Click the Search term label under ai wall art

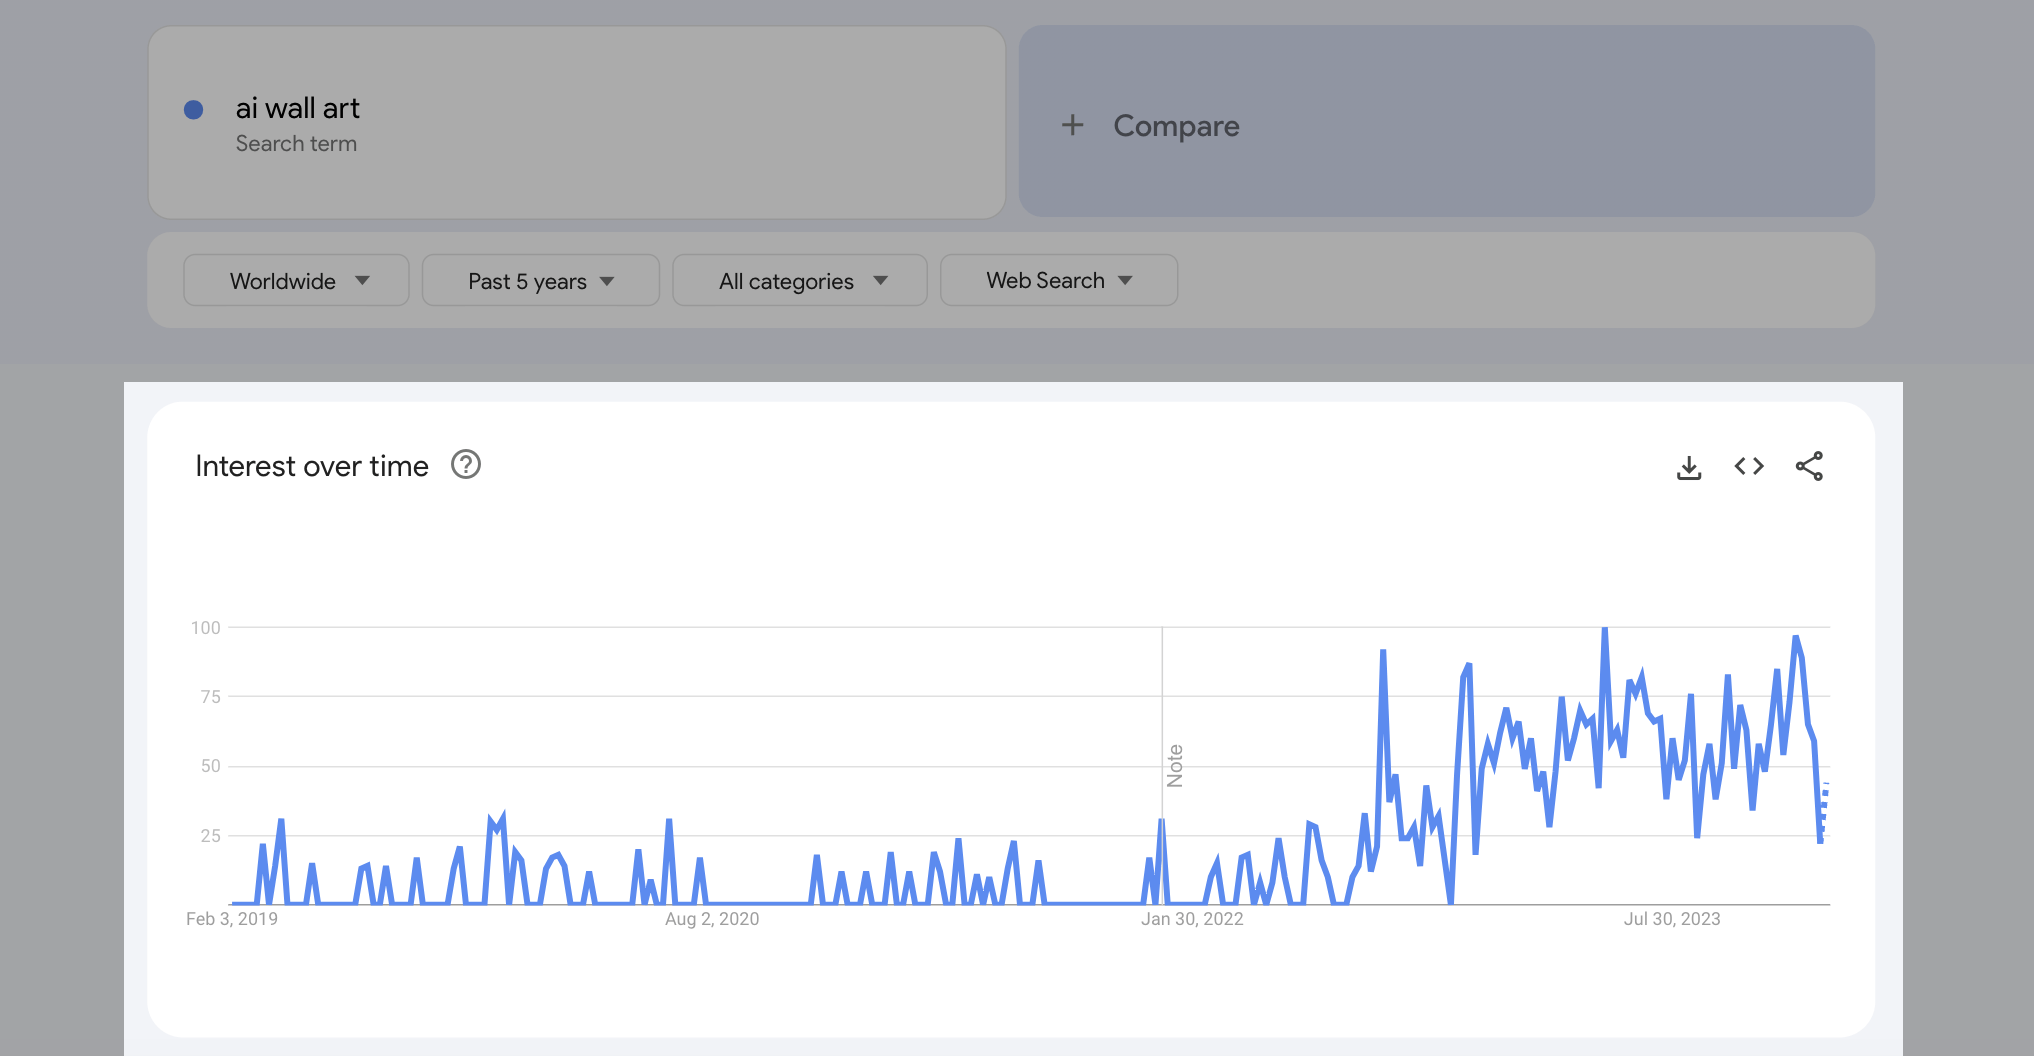[x=297, y=143]
